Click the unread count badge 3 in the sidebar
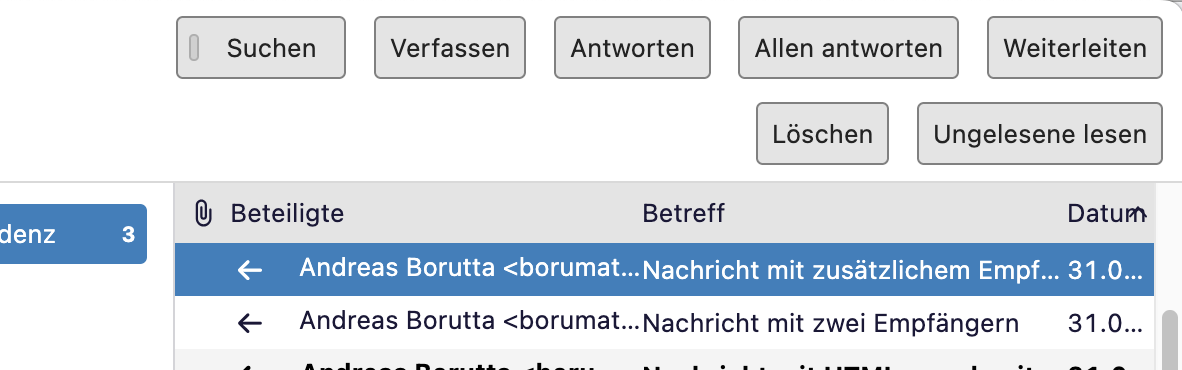The image size is (1182, 370). coord(128,234)
